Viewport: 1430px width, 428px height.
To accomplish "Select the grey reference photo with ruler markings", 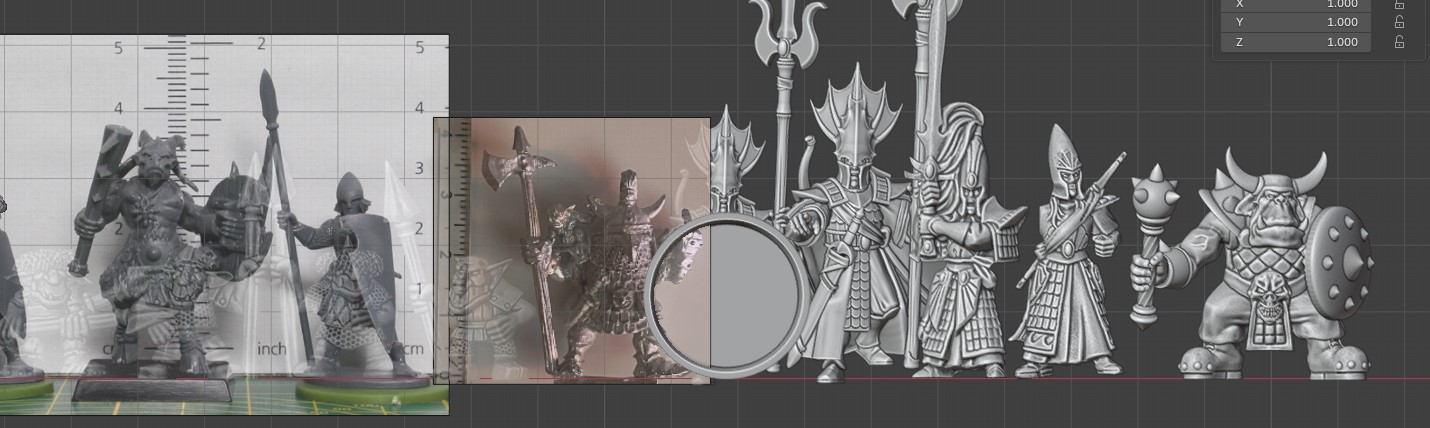I will tap(224, 224).
